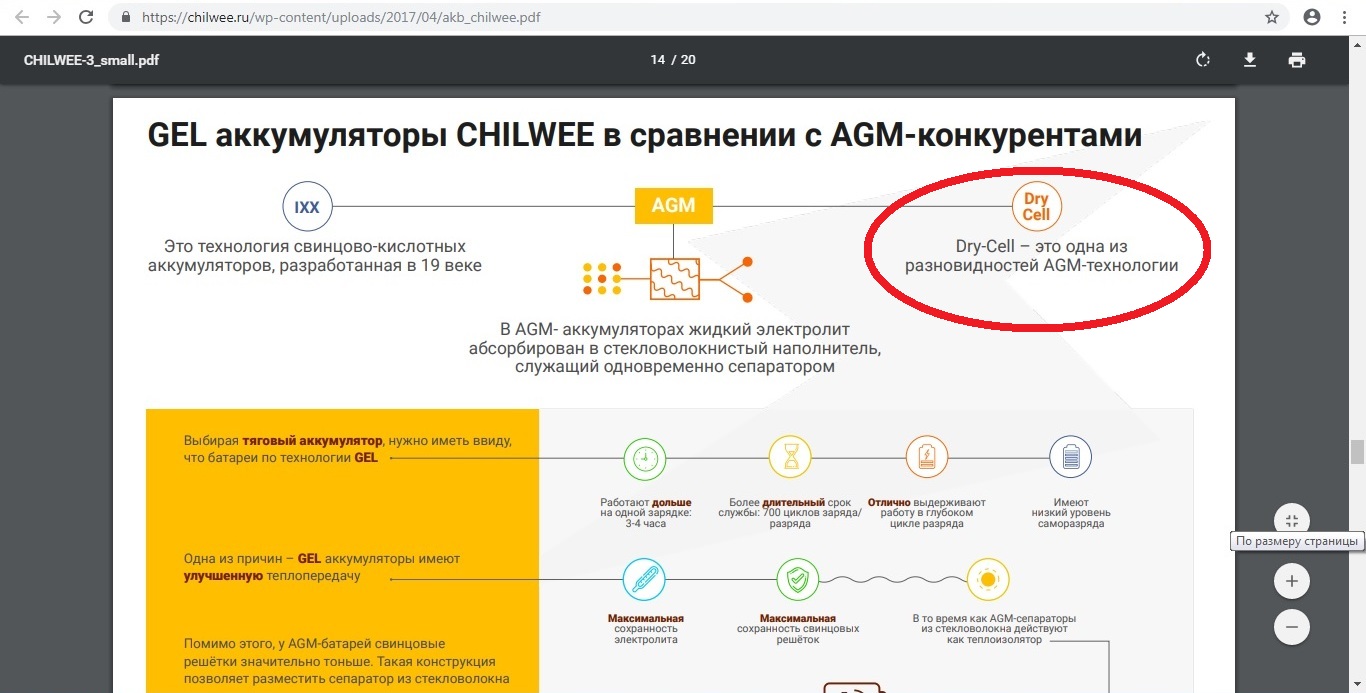Click the file name CHILWEE-3_small.pdf
This screenshot has width=1366, height=693.
[x=91, y=60]
